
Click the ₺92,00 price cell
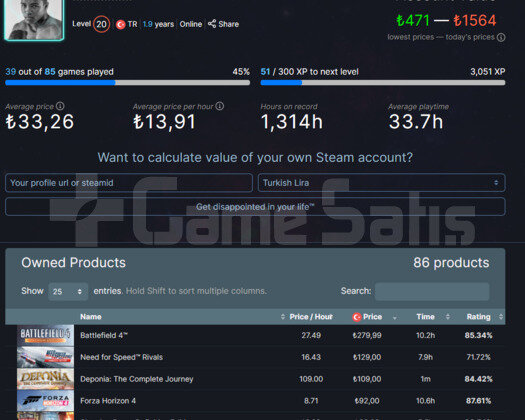(x=367, y=401)
